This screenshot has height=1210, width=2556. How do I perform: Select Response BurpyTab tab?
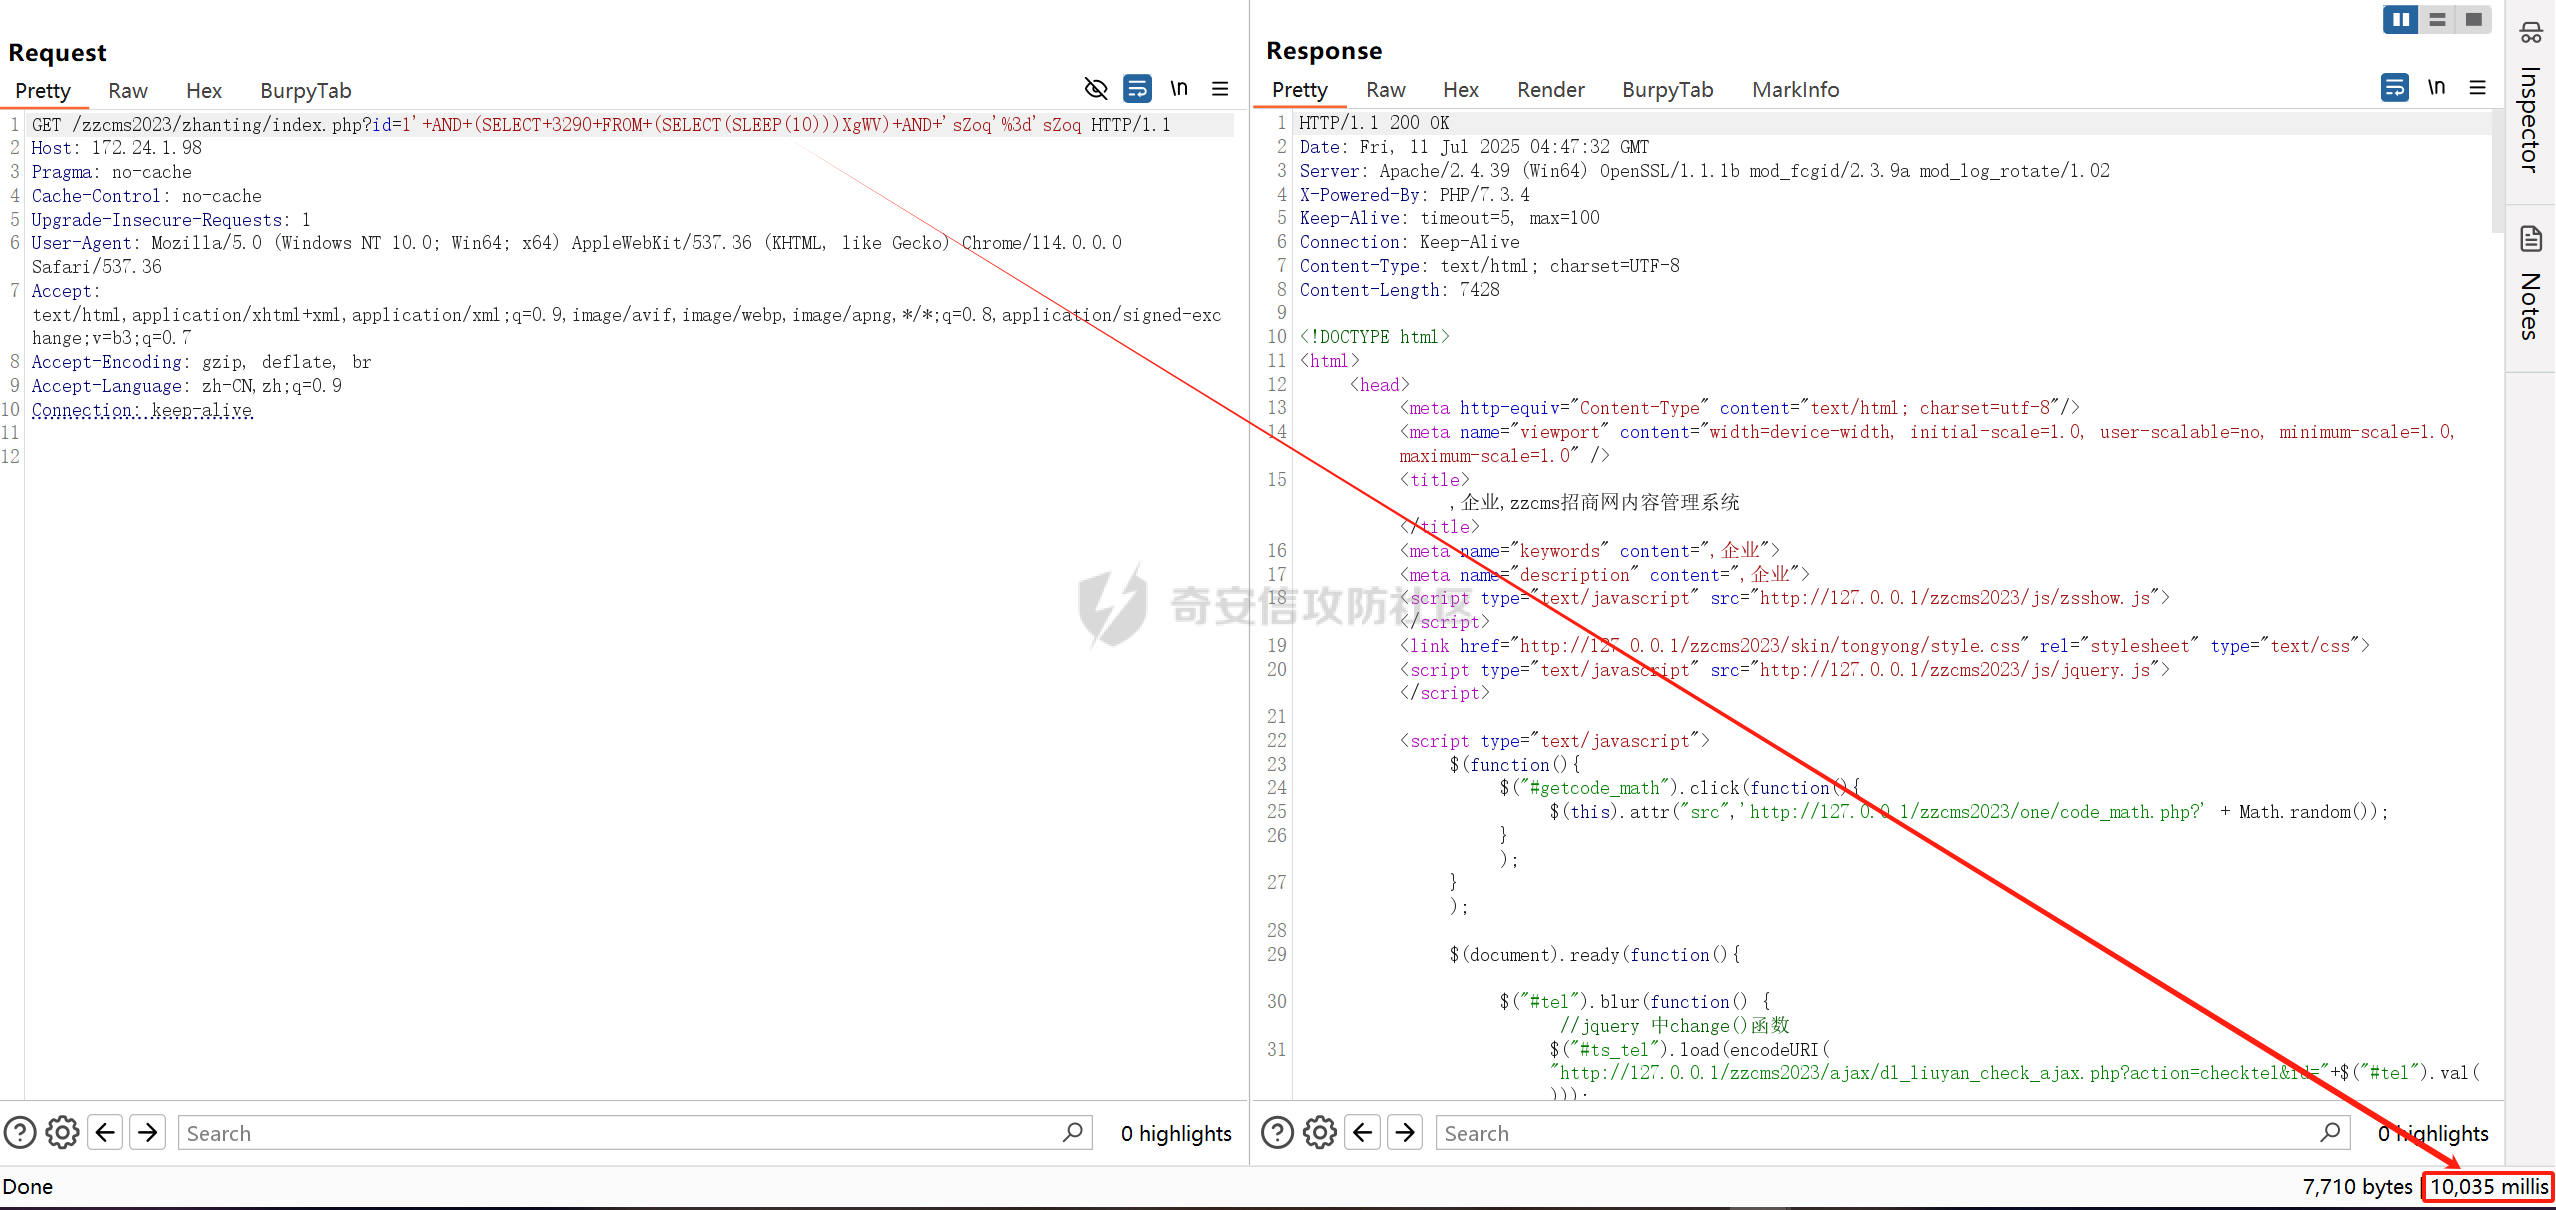[1668, 90]
